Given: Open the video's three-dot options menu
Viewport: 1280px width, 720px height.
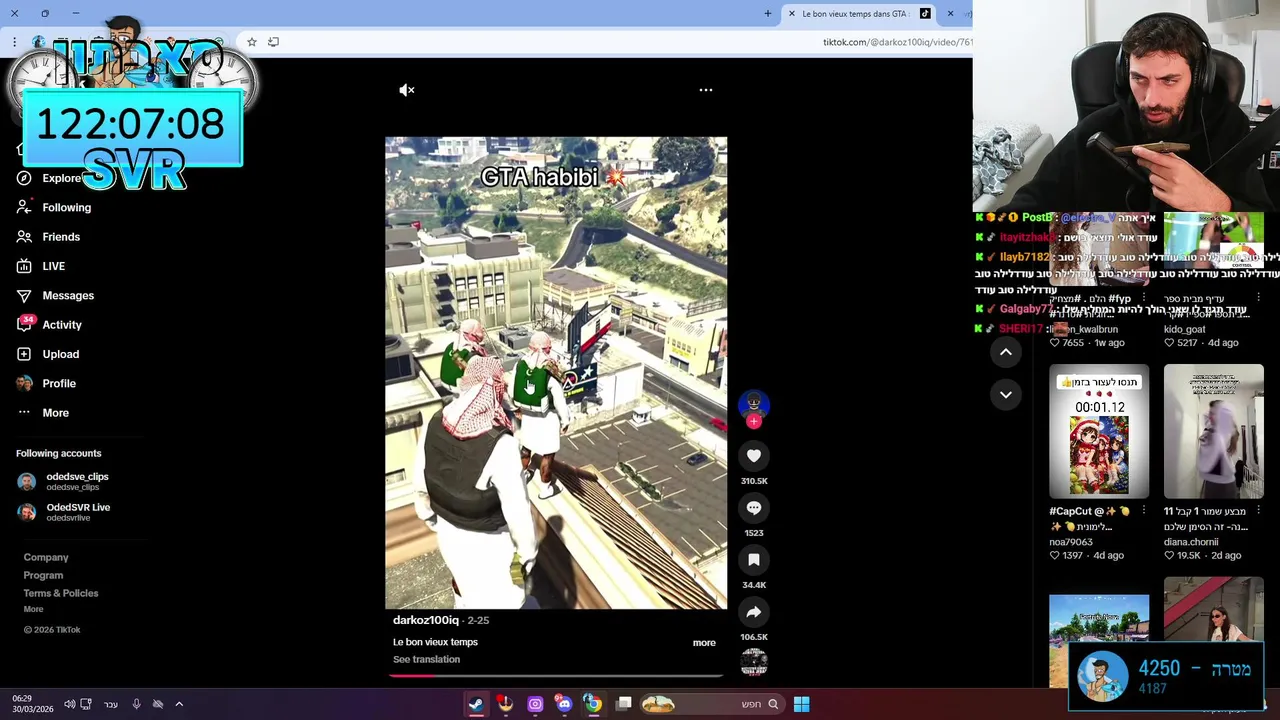Looking at the screenshot, I should [x=706, y=90].
